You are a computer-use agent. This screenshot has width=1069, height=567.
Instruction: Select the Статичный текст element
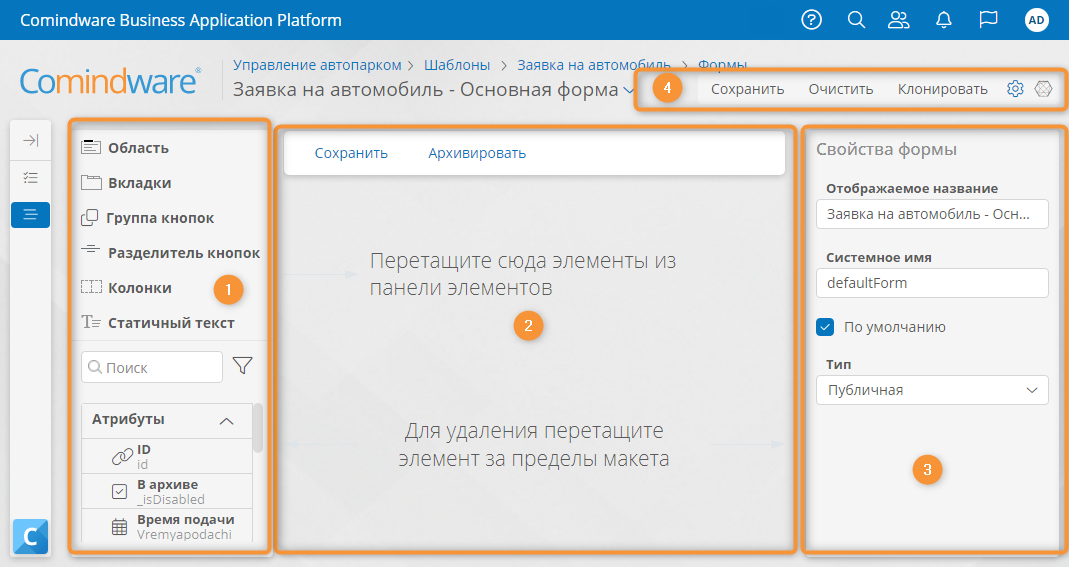[157, 323]
